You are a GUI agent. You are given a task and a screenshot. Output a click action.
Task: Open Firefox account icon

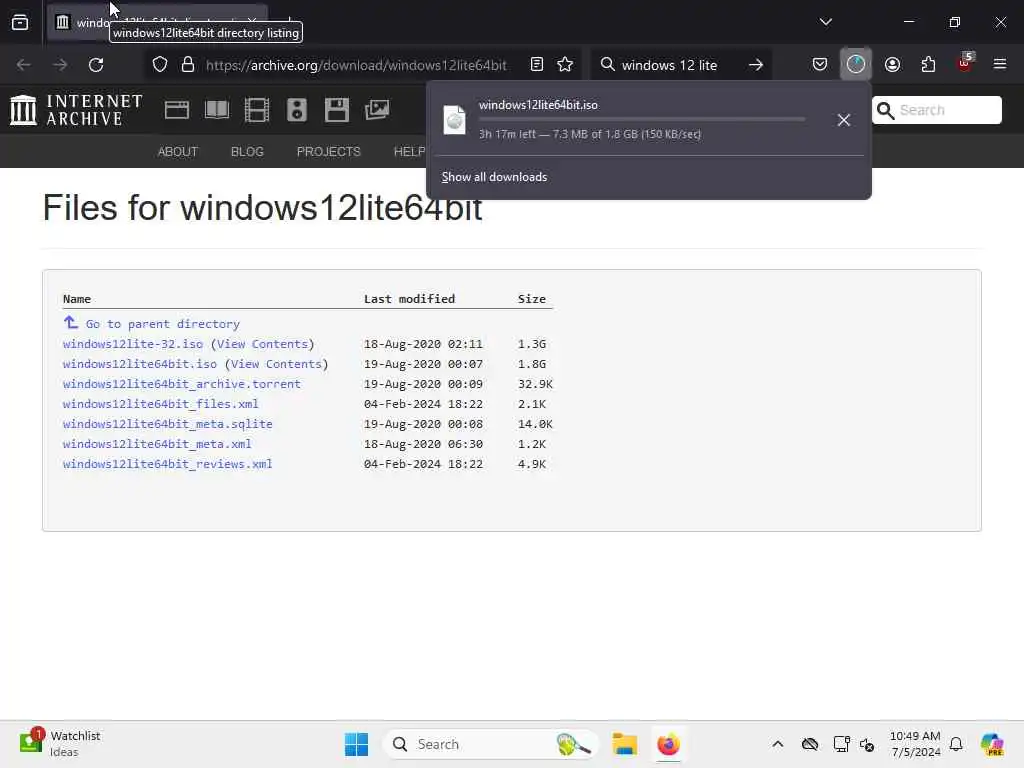point(892,64)
